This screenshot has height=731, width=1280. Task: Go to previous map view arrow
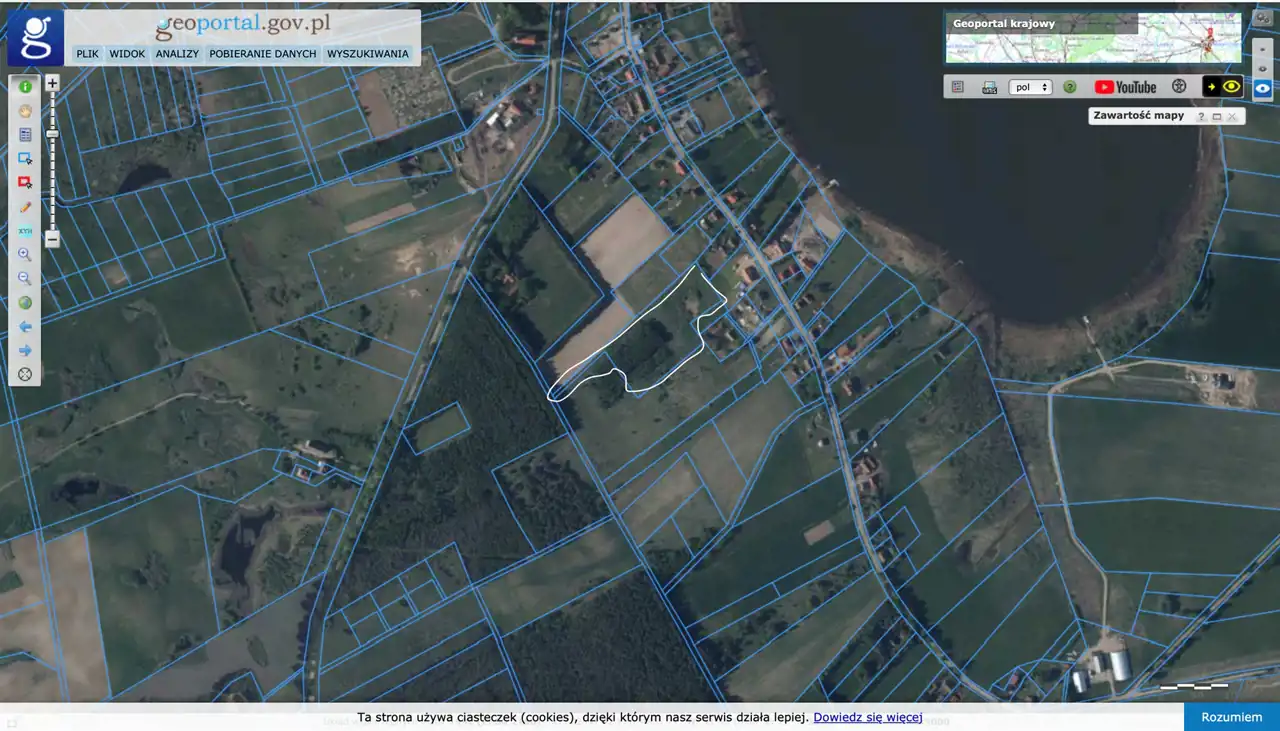point(25,327)
